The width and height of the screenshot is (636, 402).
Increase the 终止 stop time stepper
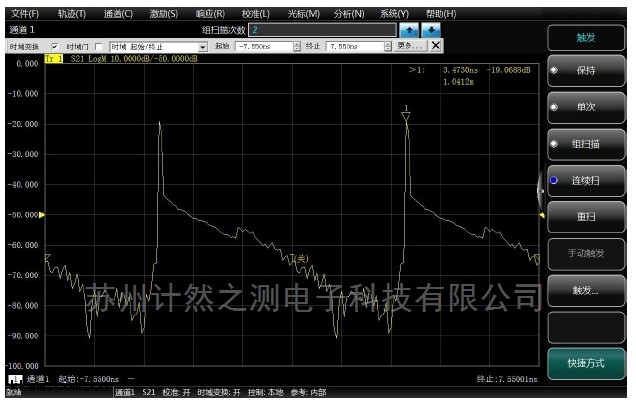click(387, 44)
